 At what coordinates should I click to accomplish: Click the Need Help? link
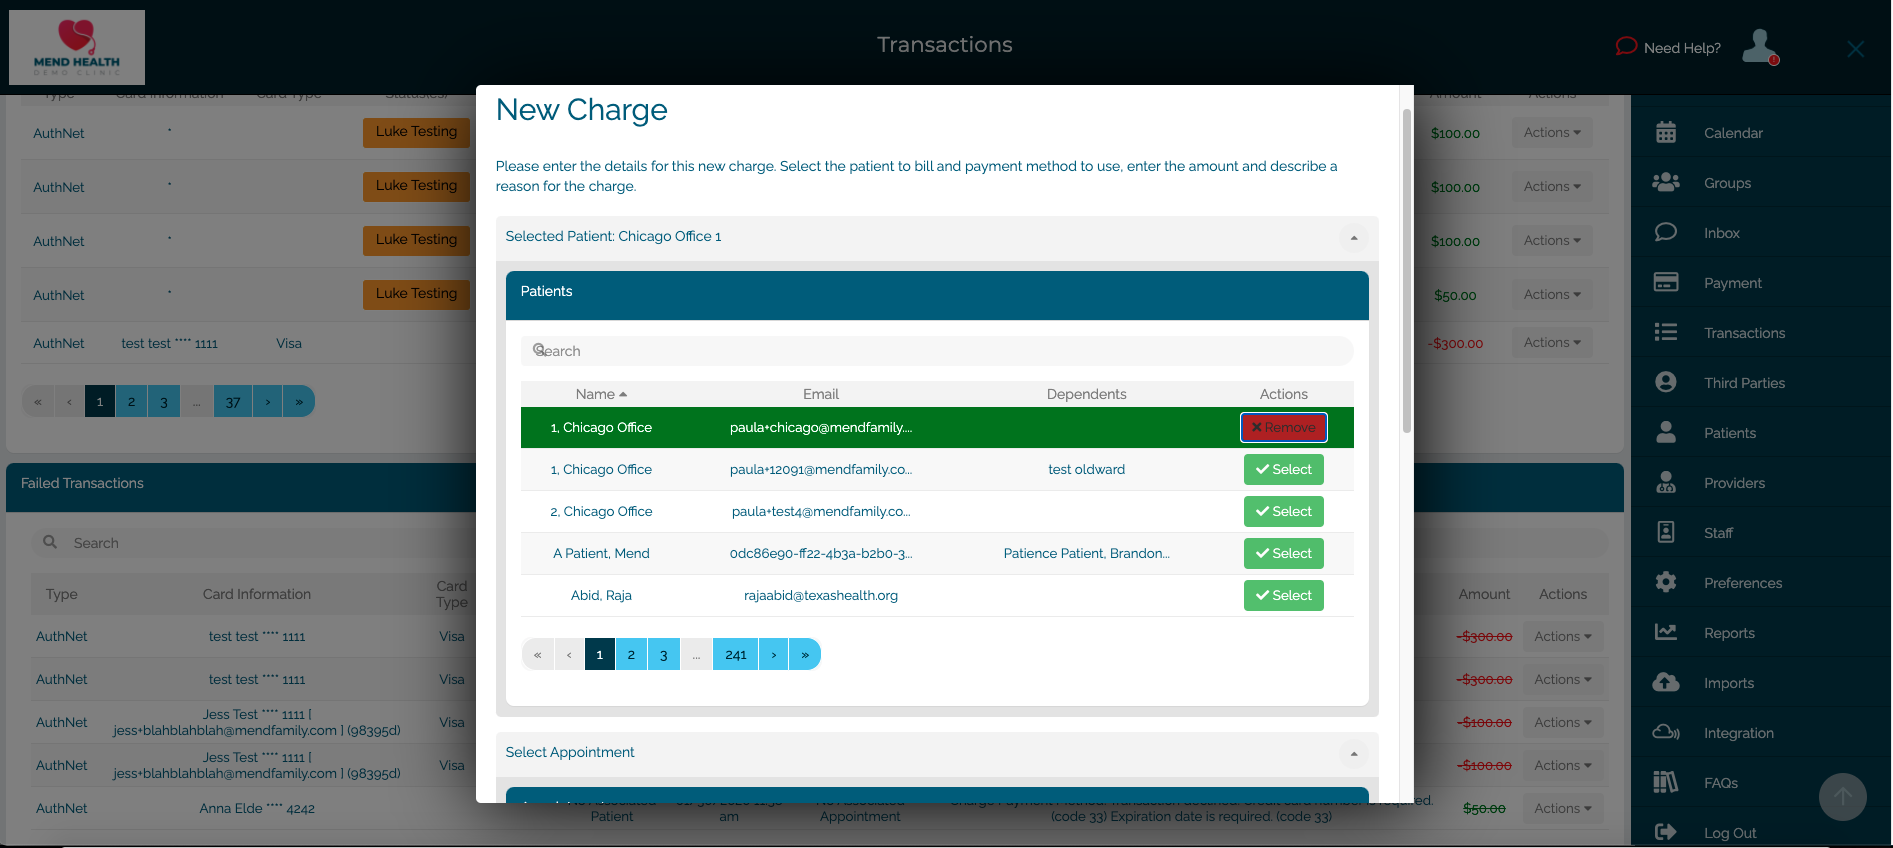[1668, 48]
